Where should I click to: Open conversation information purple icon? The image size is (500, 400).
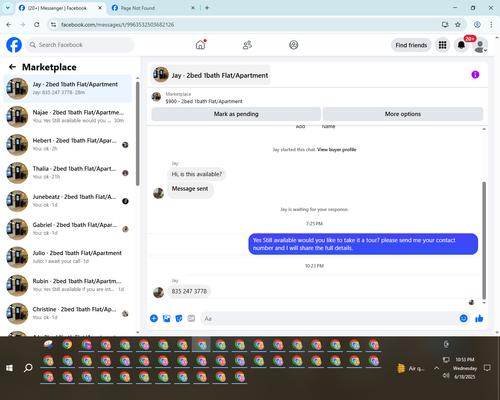[475, 75]
